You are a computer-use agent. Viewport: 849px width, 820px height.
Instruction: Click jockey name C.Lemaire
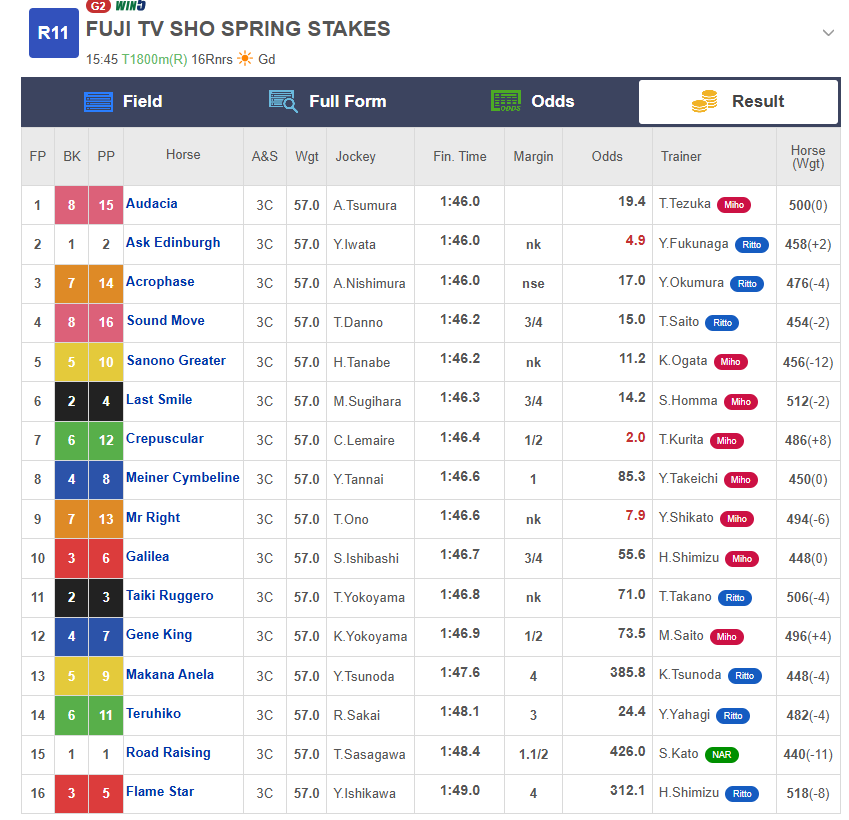[364, 440]
